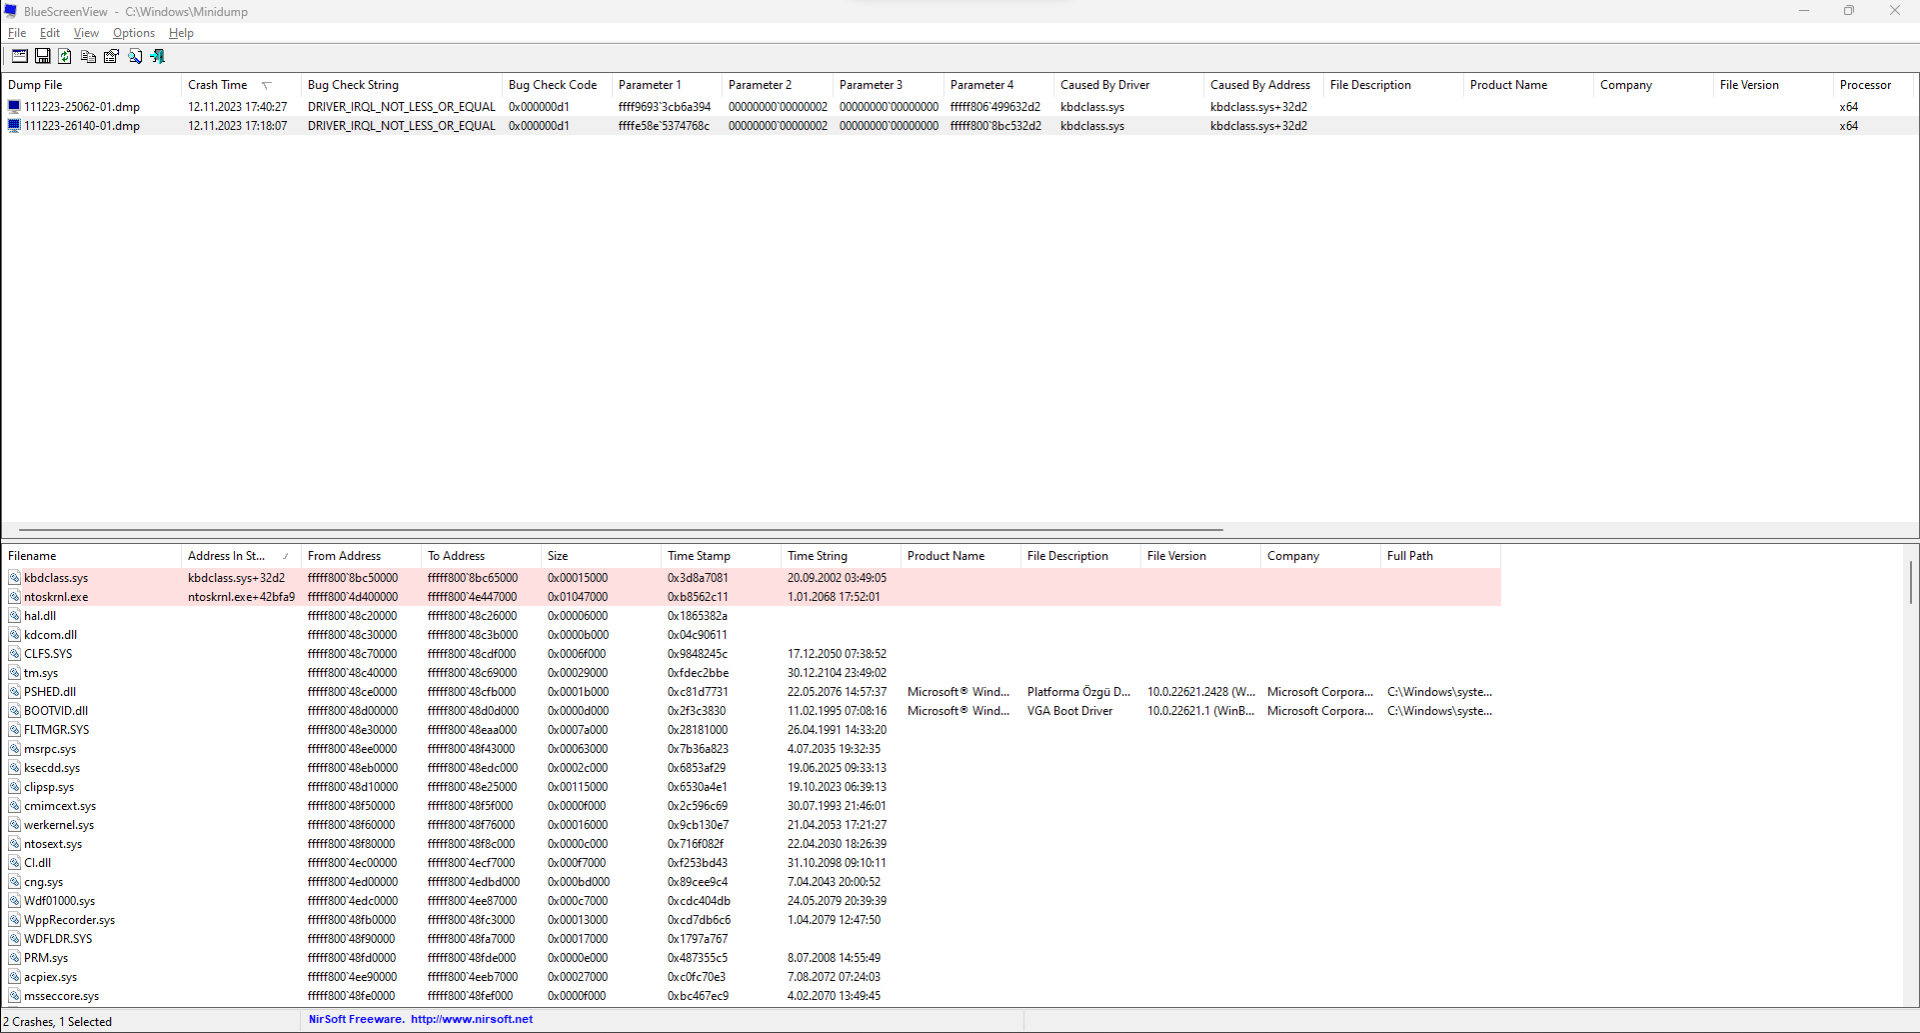Sort crashes by the Crash Time column header
Screen dimensions: 1920x1033
[x=241, y=85]
